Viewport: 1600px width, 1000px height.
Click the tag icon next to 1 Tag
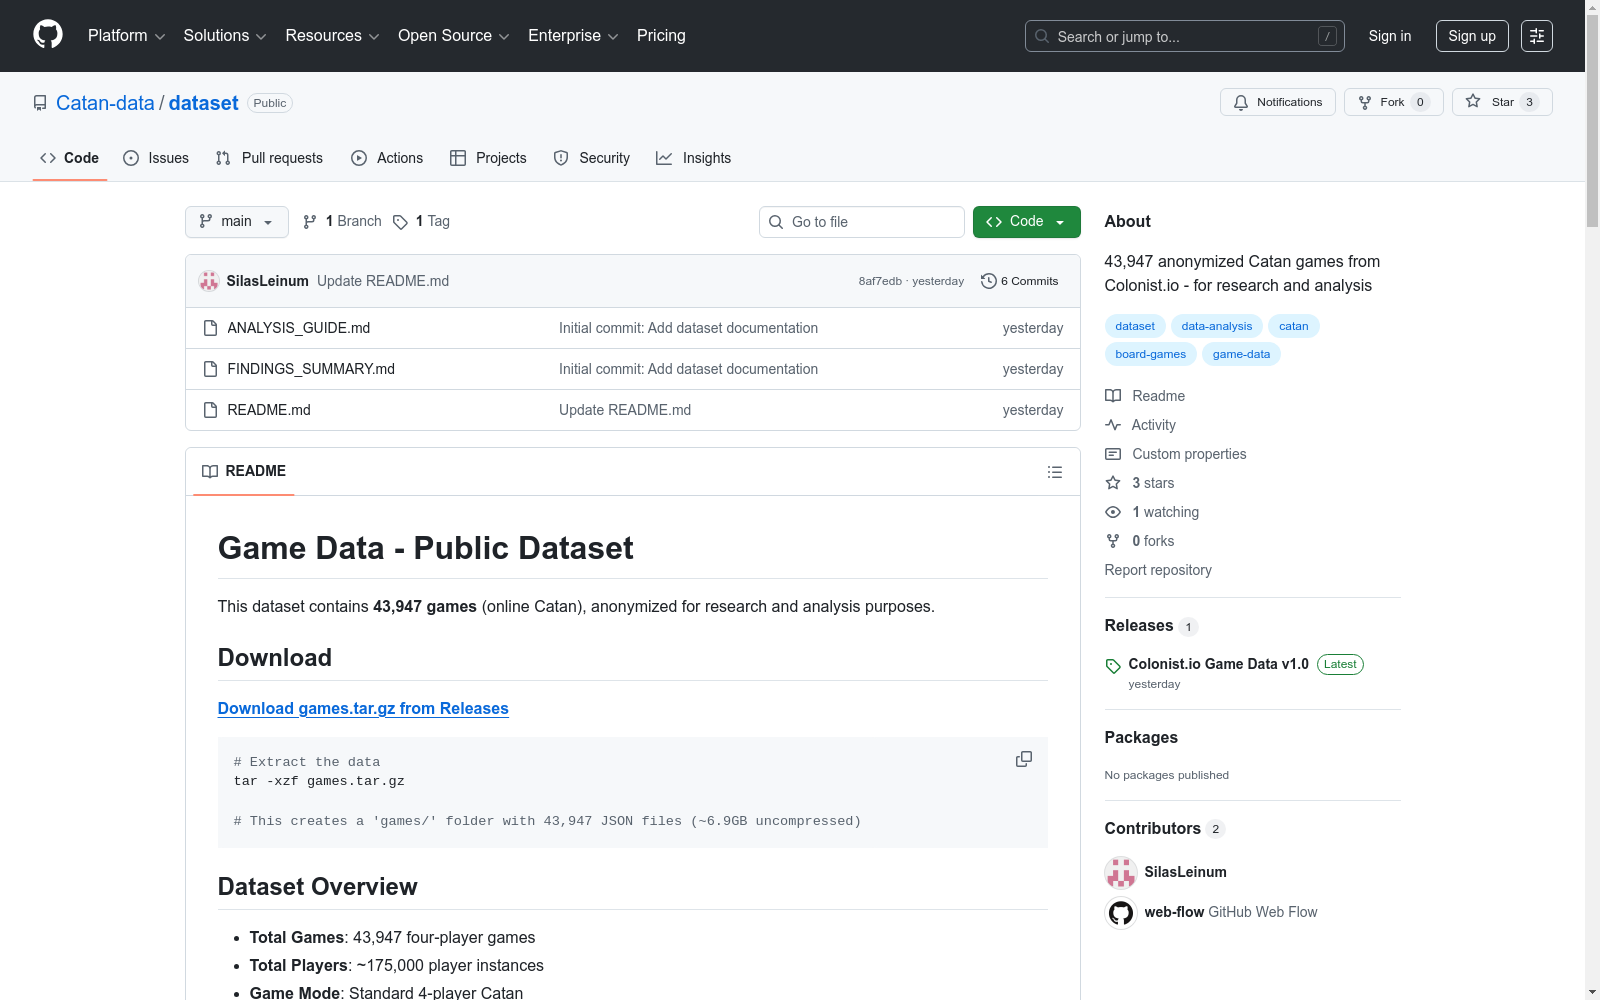pos(400,222)
